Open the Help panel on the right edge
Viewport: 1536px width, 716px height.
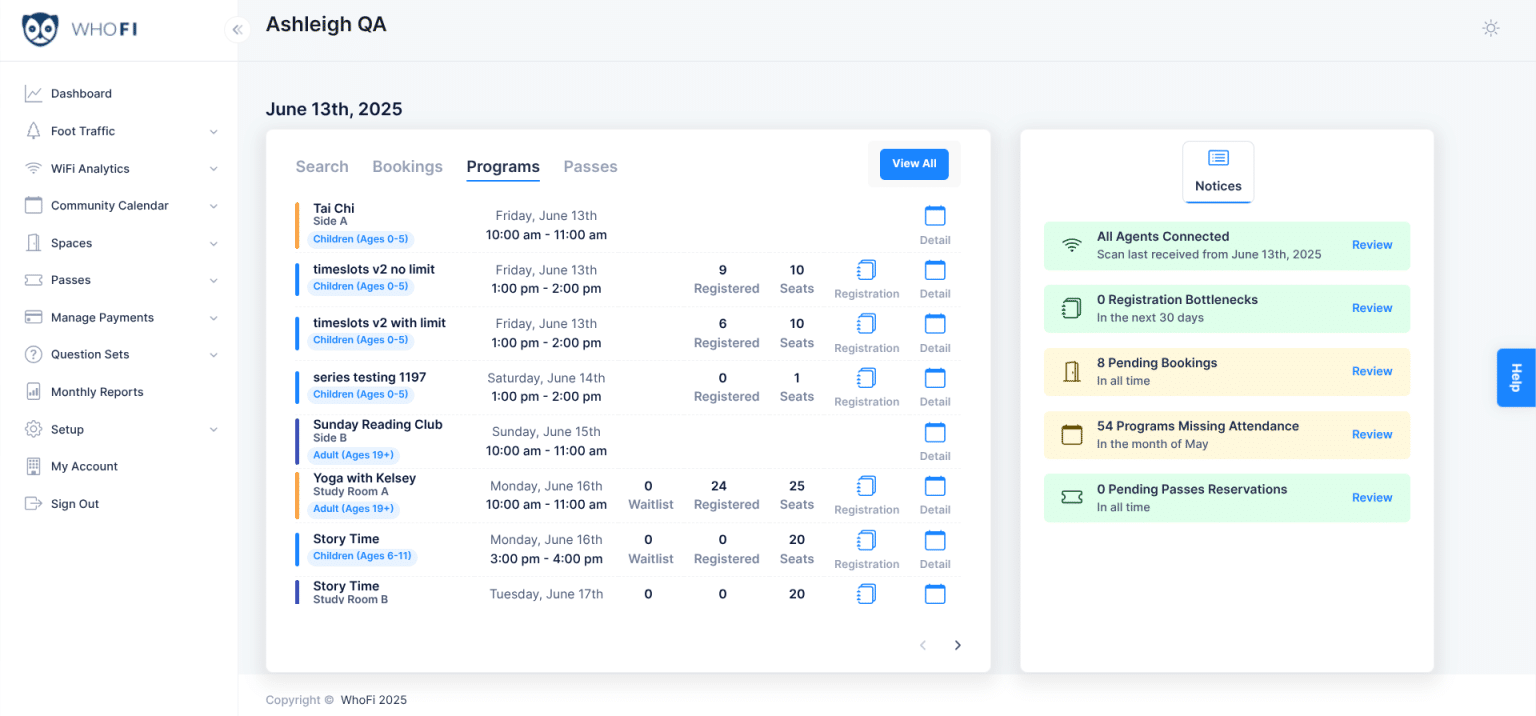(1515, 378)
